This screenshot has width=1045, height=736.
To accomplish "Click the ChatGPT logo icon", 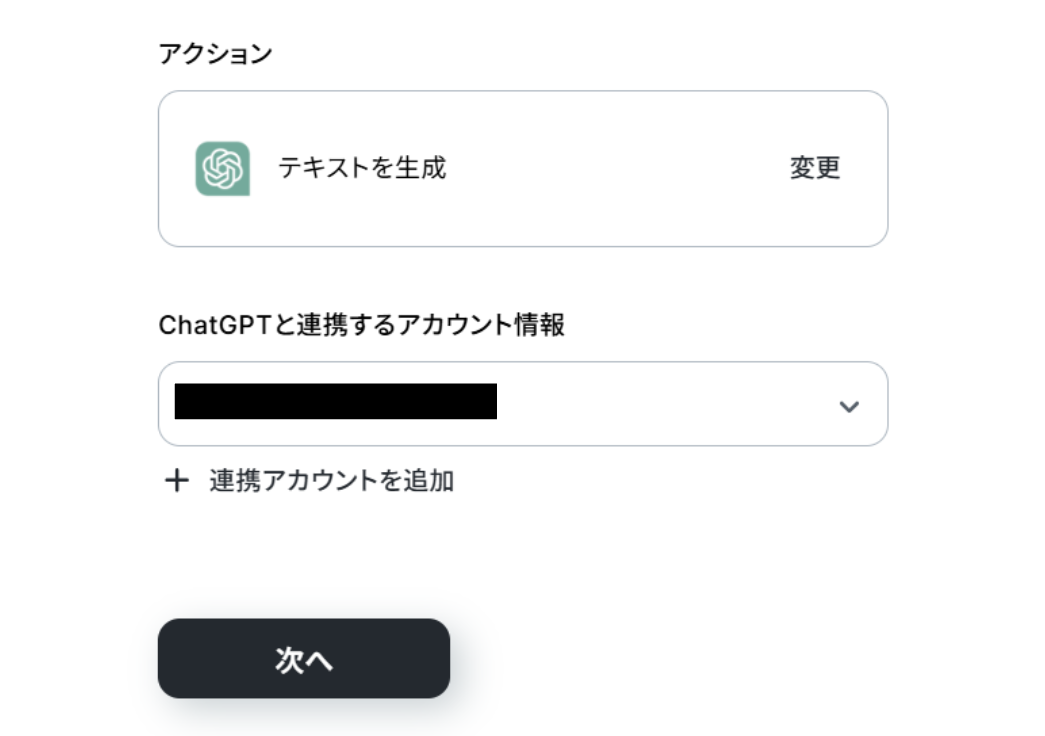I will point(222,169).
